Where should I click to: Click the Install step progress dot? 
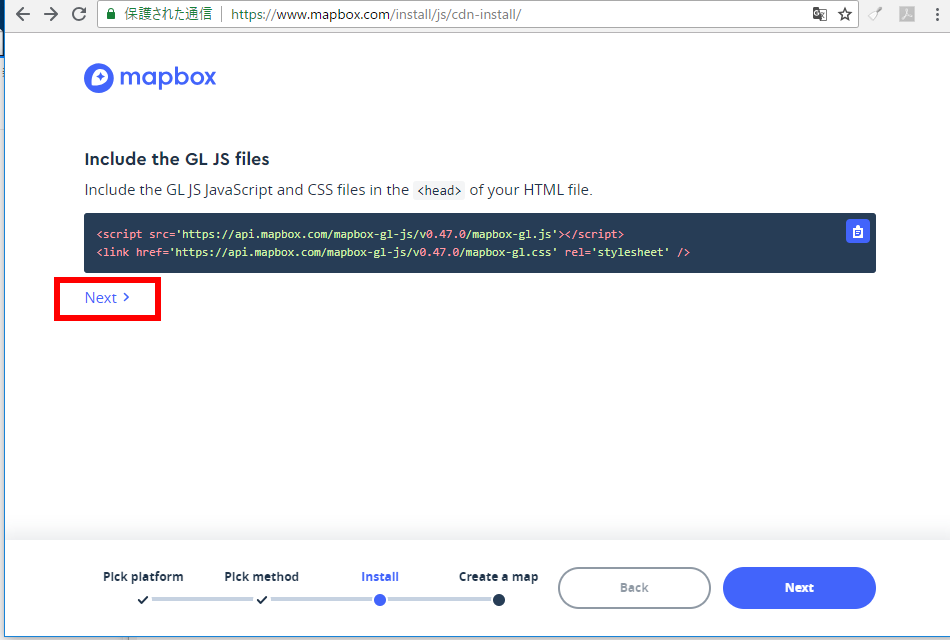380,600
